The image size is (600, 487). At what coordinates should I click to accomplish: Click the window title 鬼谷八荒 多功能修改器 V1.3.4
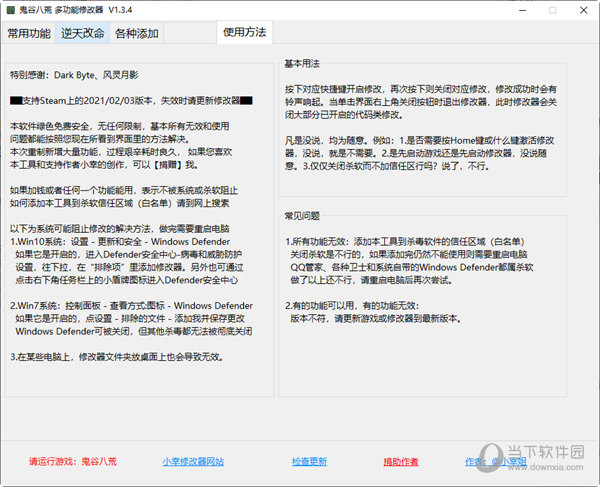click(x=76, y=10)
